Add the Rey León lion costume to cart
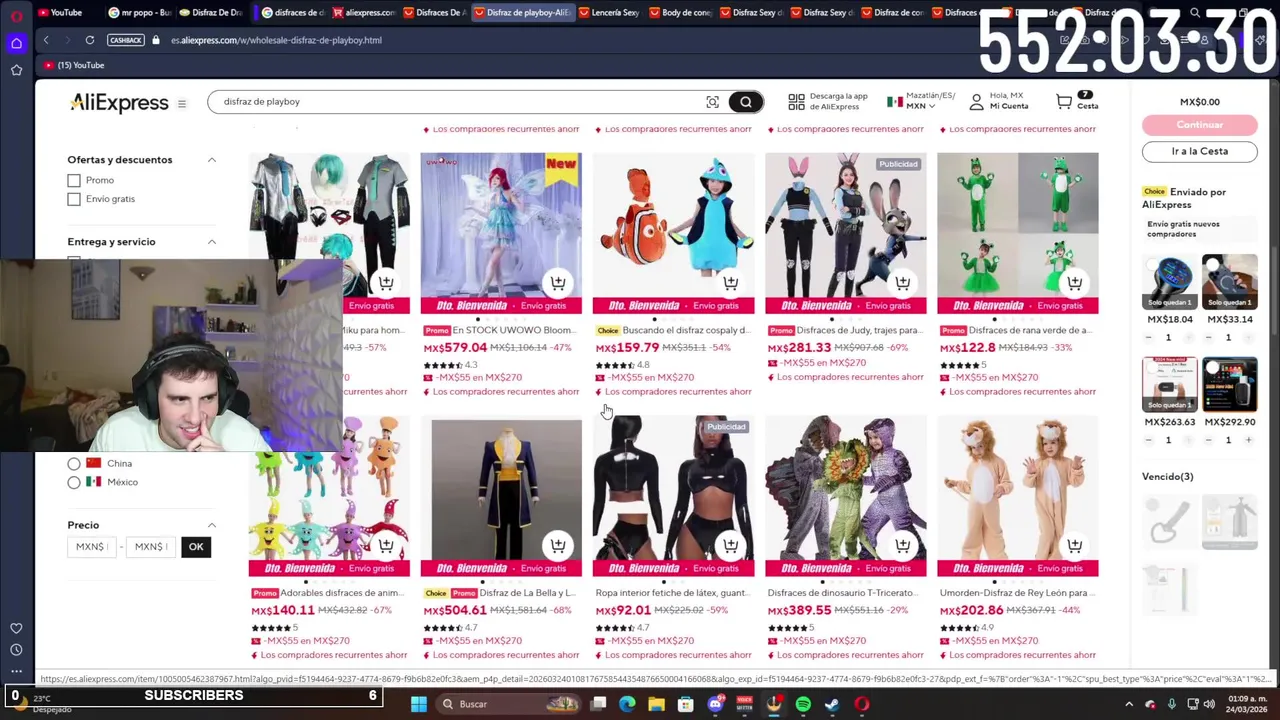 tap(1074, 546)
